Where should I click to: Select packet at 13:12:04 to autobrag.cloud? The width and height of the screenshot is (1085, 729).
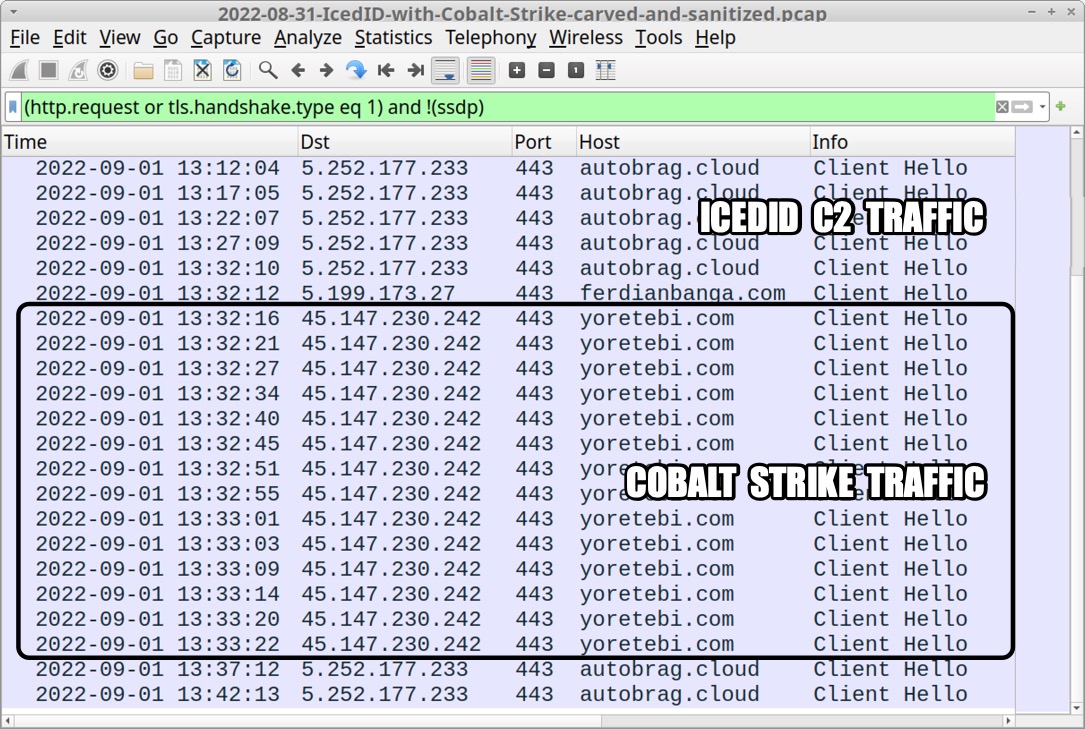click(508, 168)
